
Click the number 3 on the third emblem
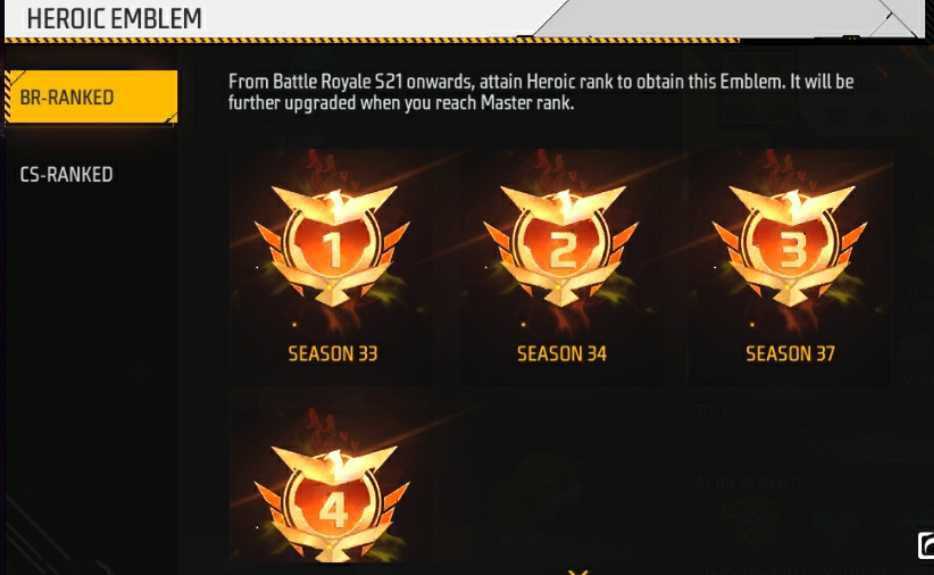pos(791,249)
